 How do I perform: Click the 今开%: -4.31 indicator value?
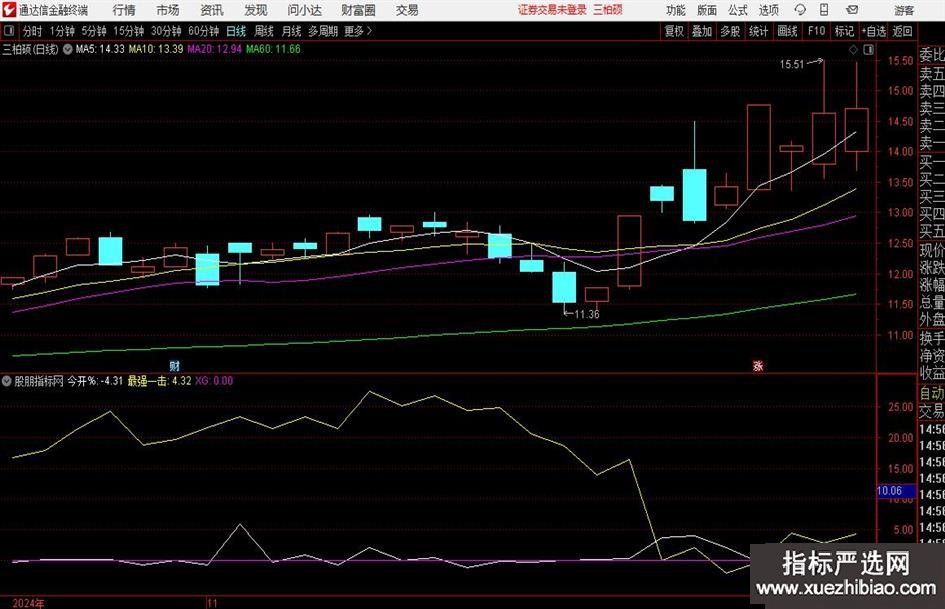[x=95, y=381]
